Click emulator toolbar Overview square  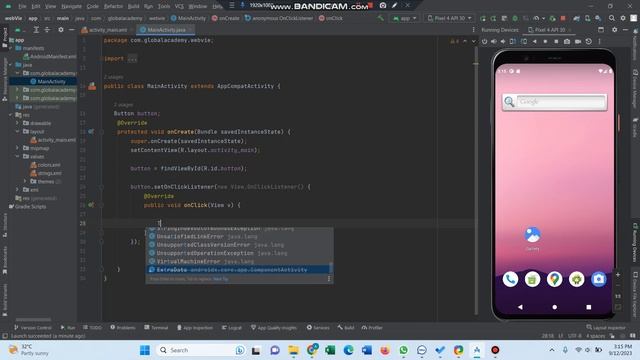(x=556, y=41)
